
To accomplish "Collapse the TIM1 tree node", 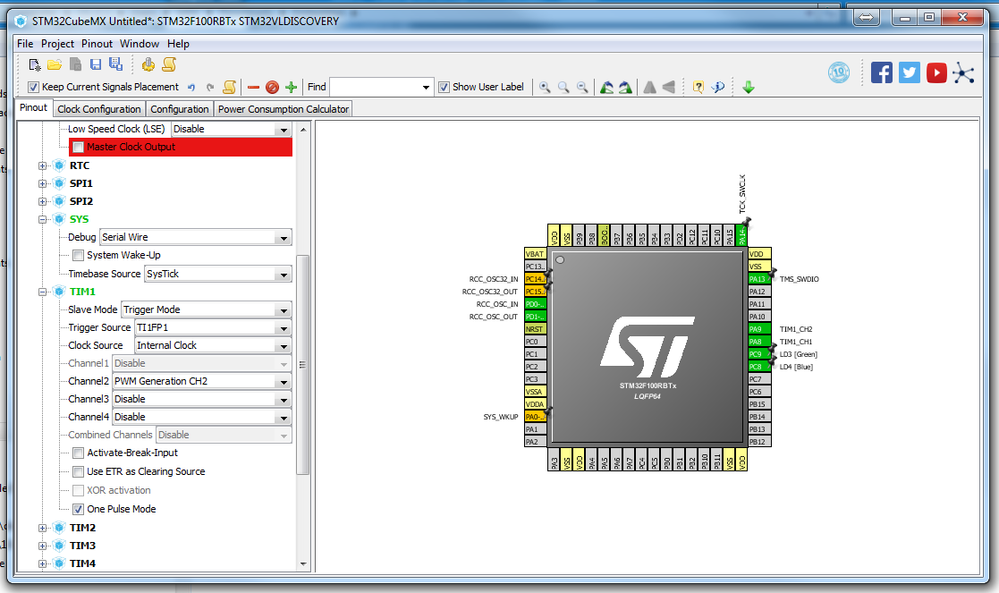I will [x=43, y=292].
